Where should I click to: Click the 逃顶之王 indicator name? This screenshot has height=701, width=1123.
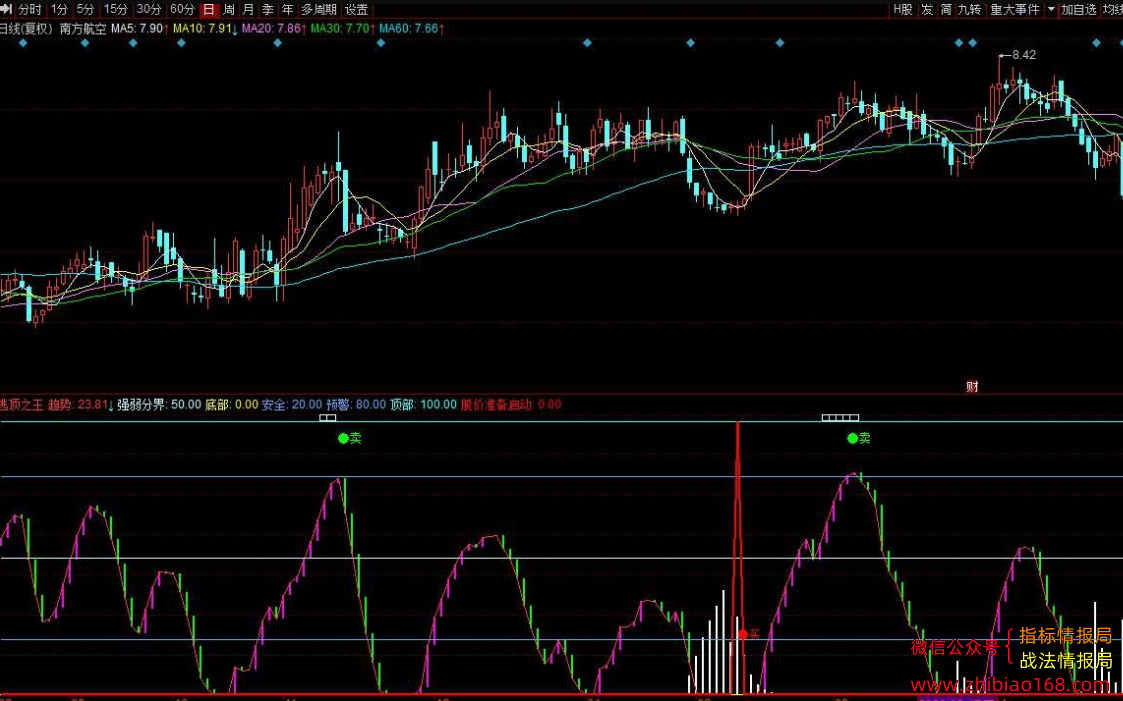21,405
